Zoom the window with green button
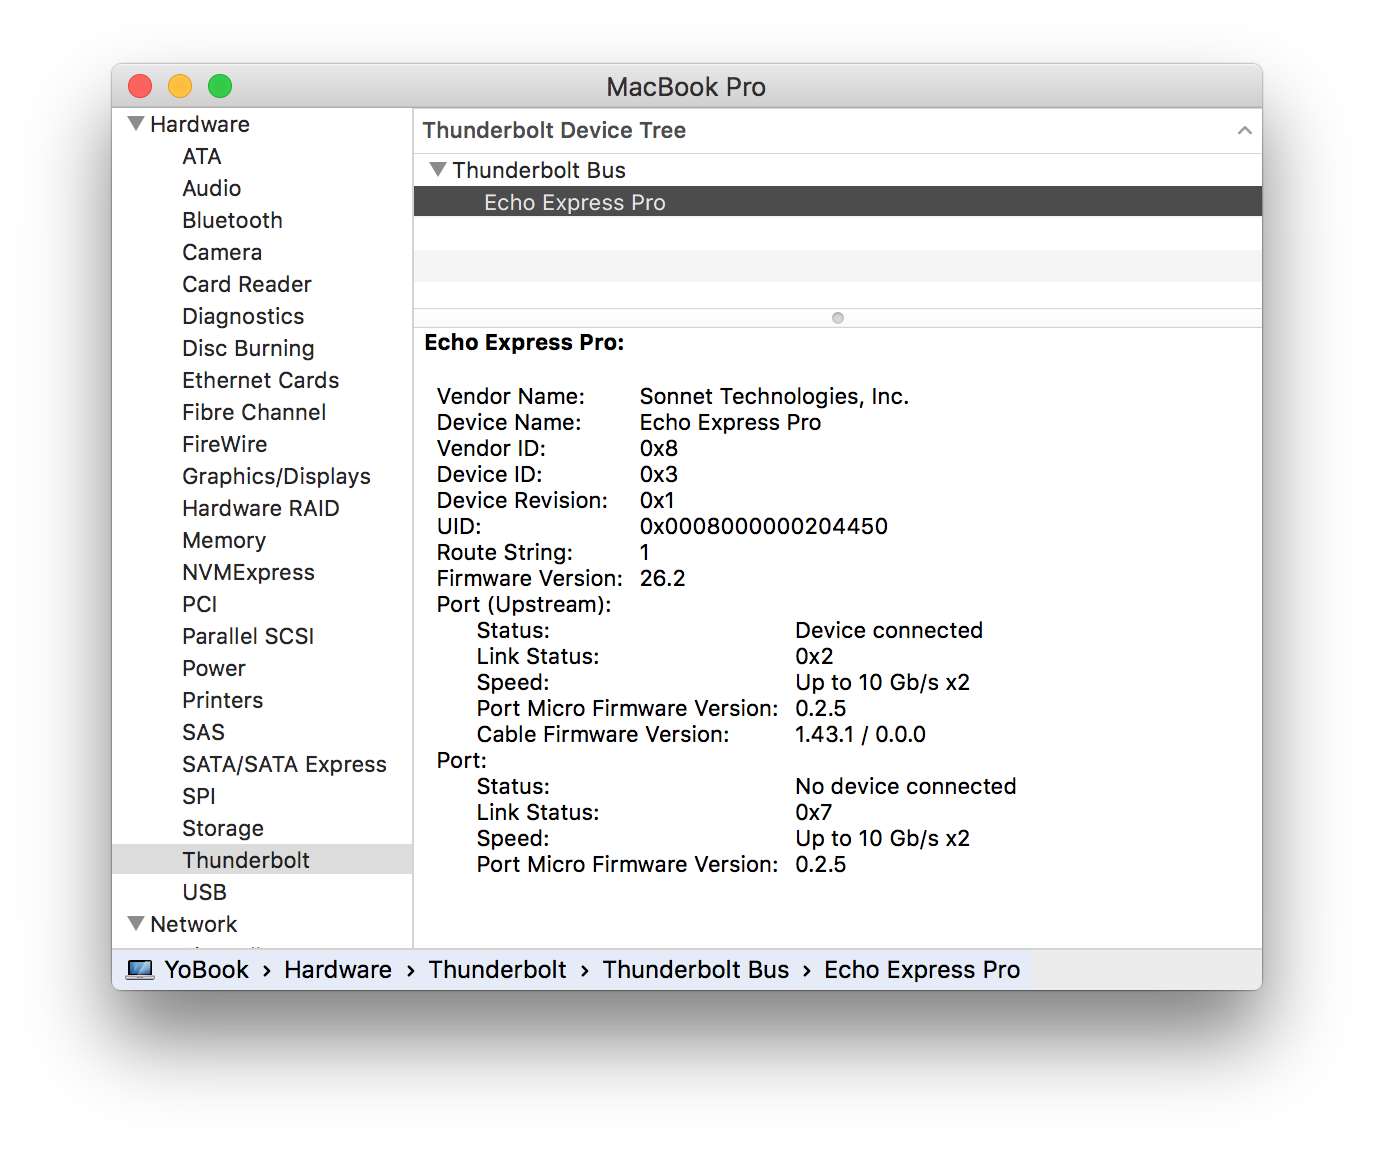The width and height of the screenshot is (1374, 1150). point(220,87)
